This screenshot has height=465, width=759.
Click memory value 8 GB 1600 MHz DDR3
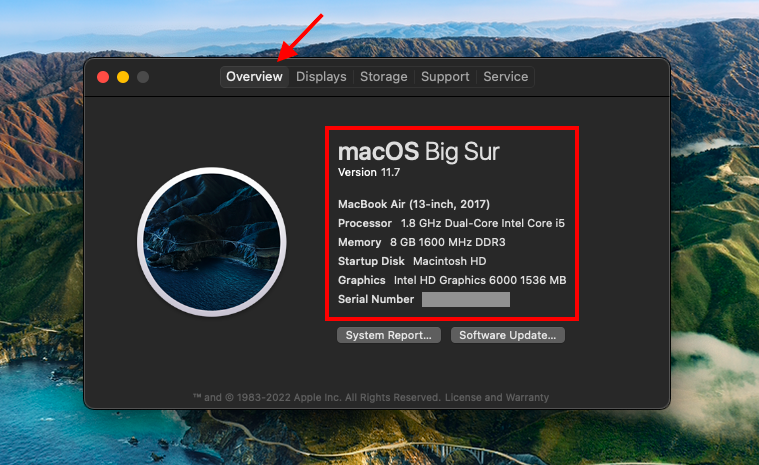[x=448, y=242]
